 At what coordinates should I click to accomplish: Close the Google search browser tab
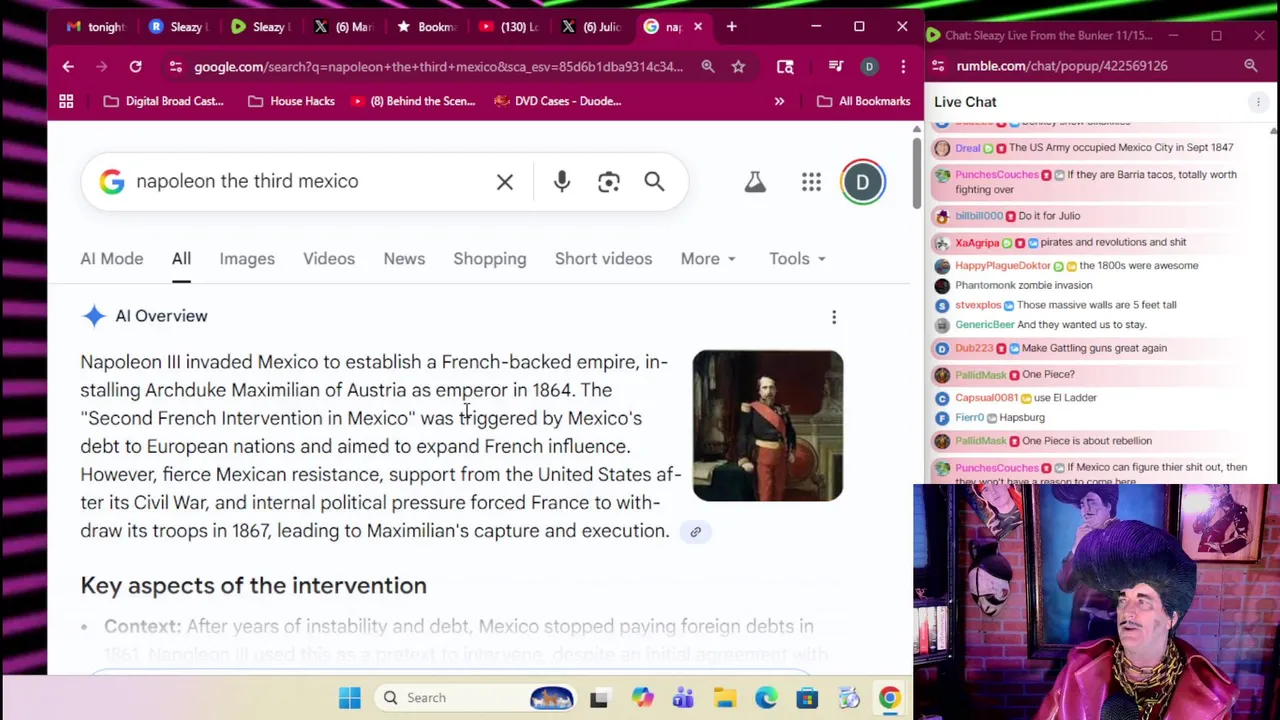tap(698, 27)
